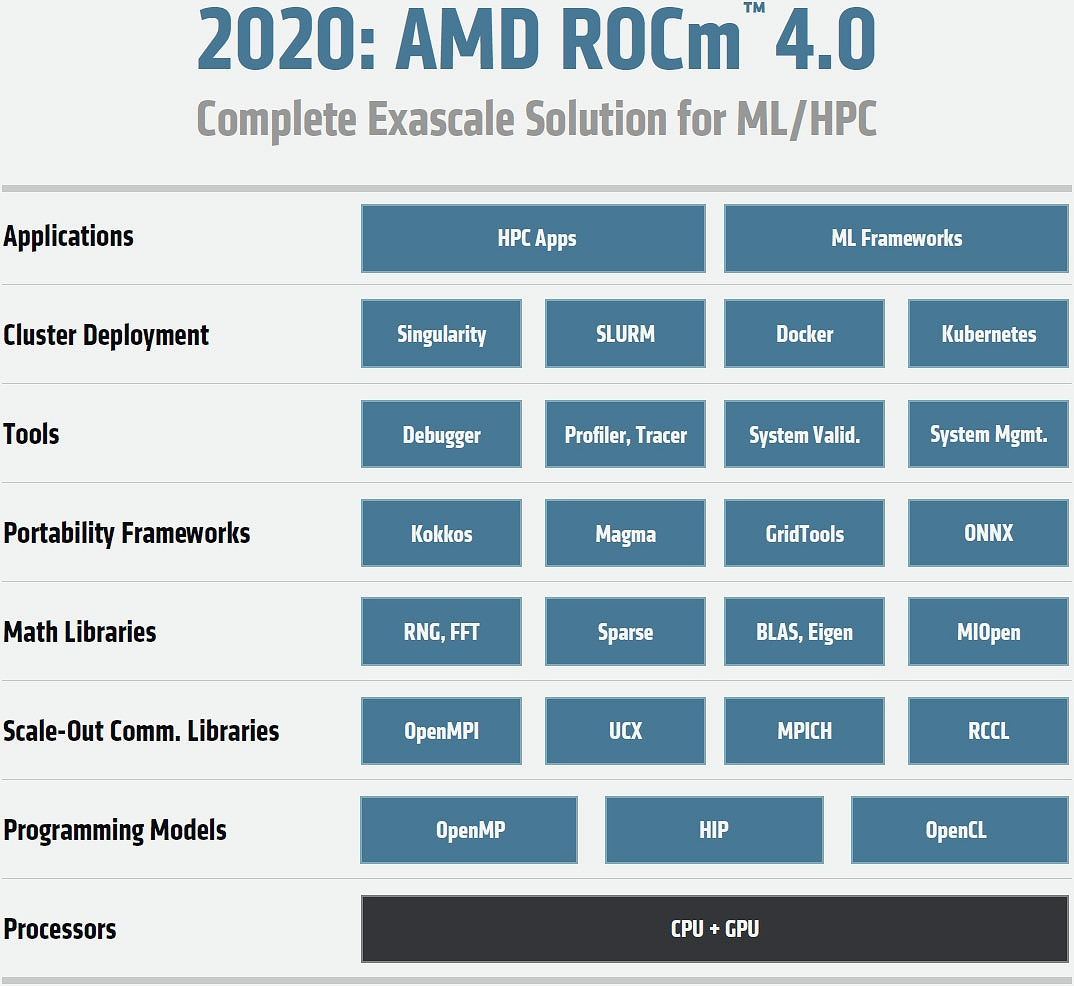Click the "Tools" row label
This screenshot has height=986, width=1074.
point(32,434)
